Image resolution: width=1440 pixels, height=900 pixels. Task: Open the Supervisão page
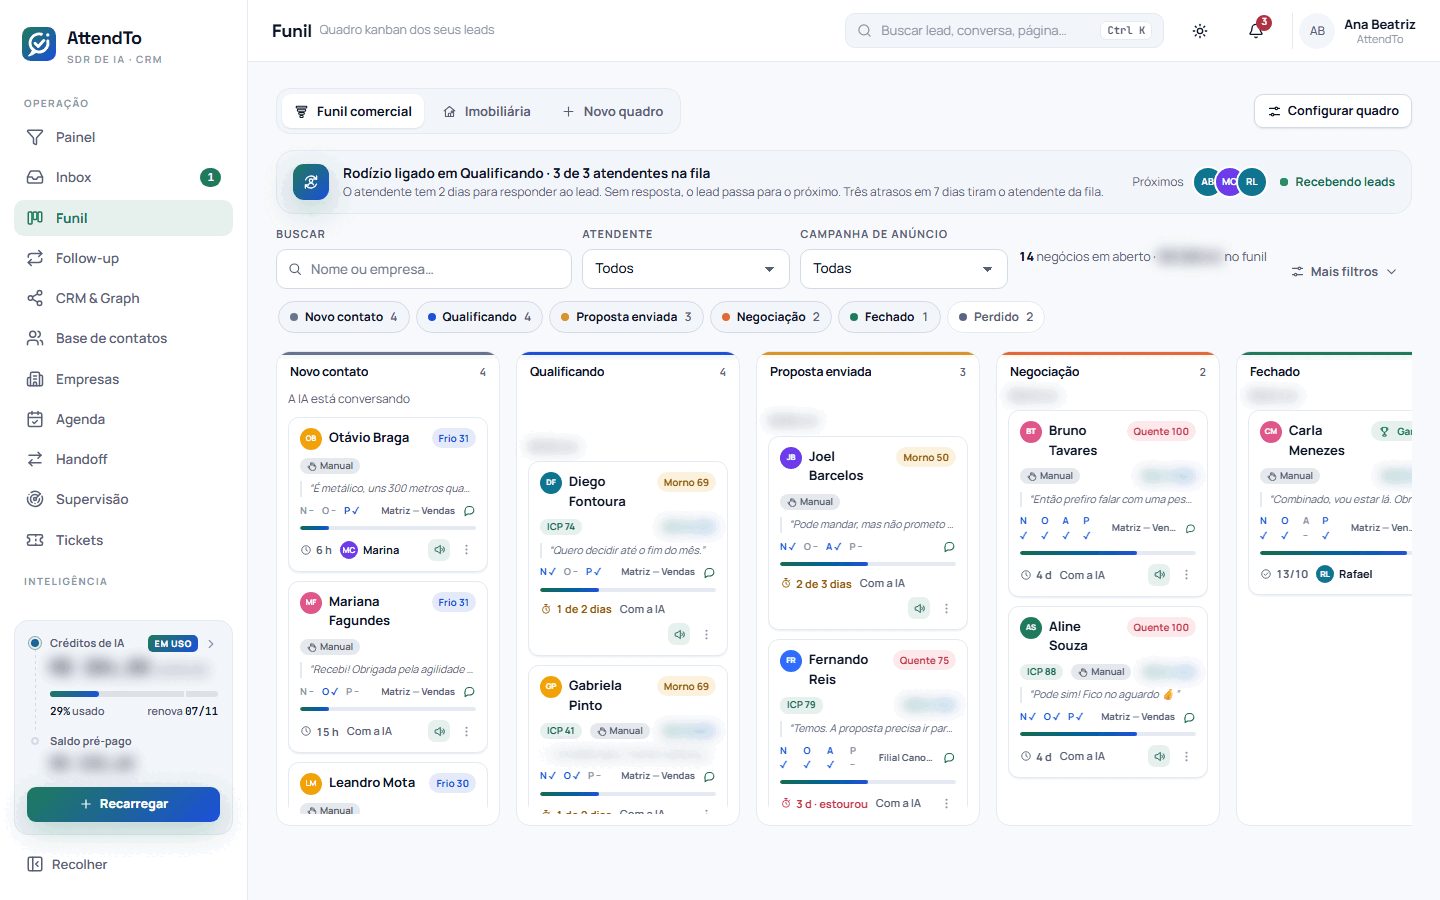123,499
